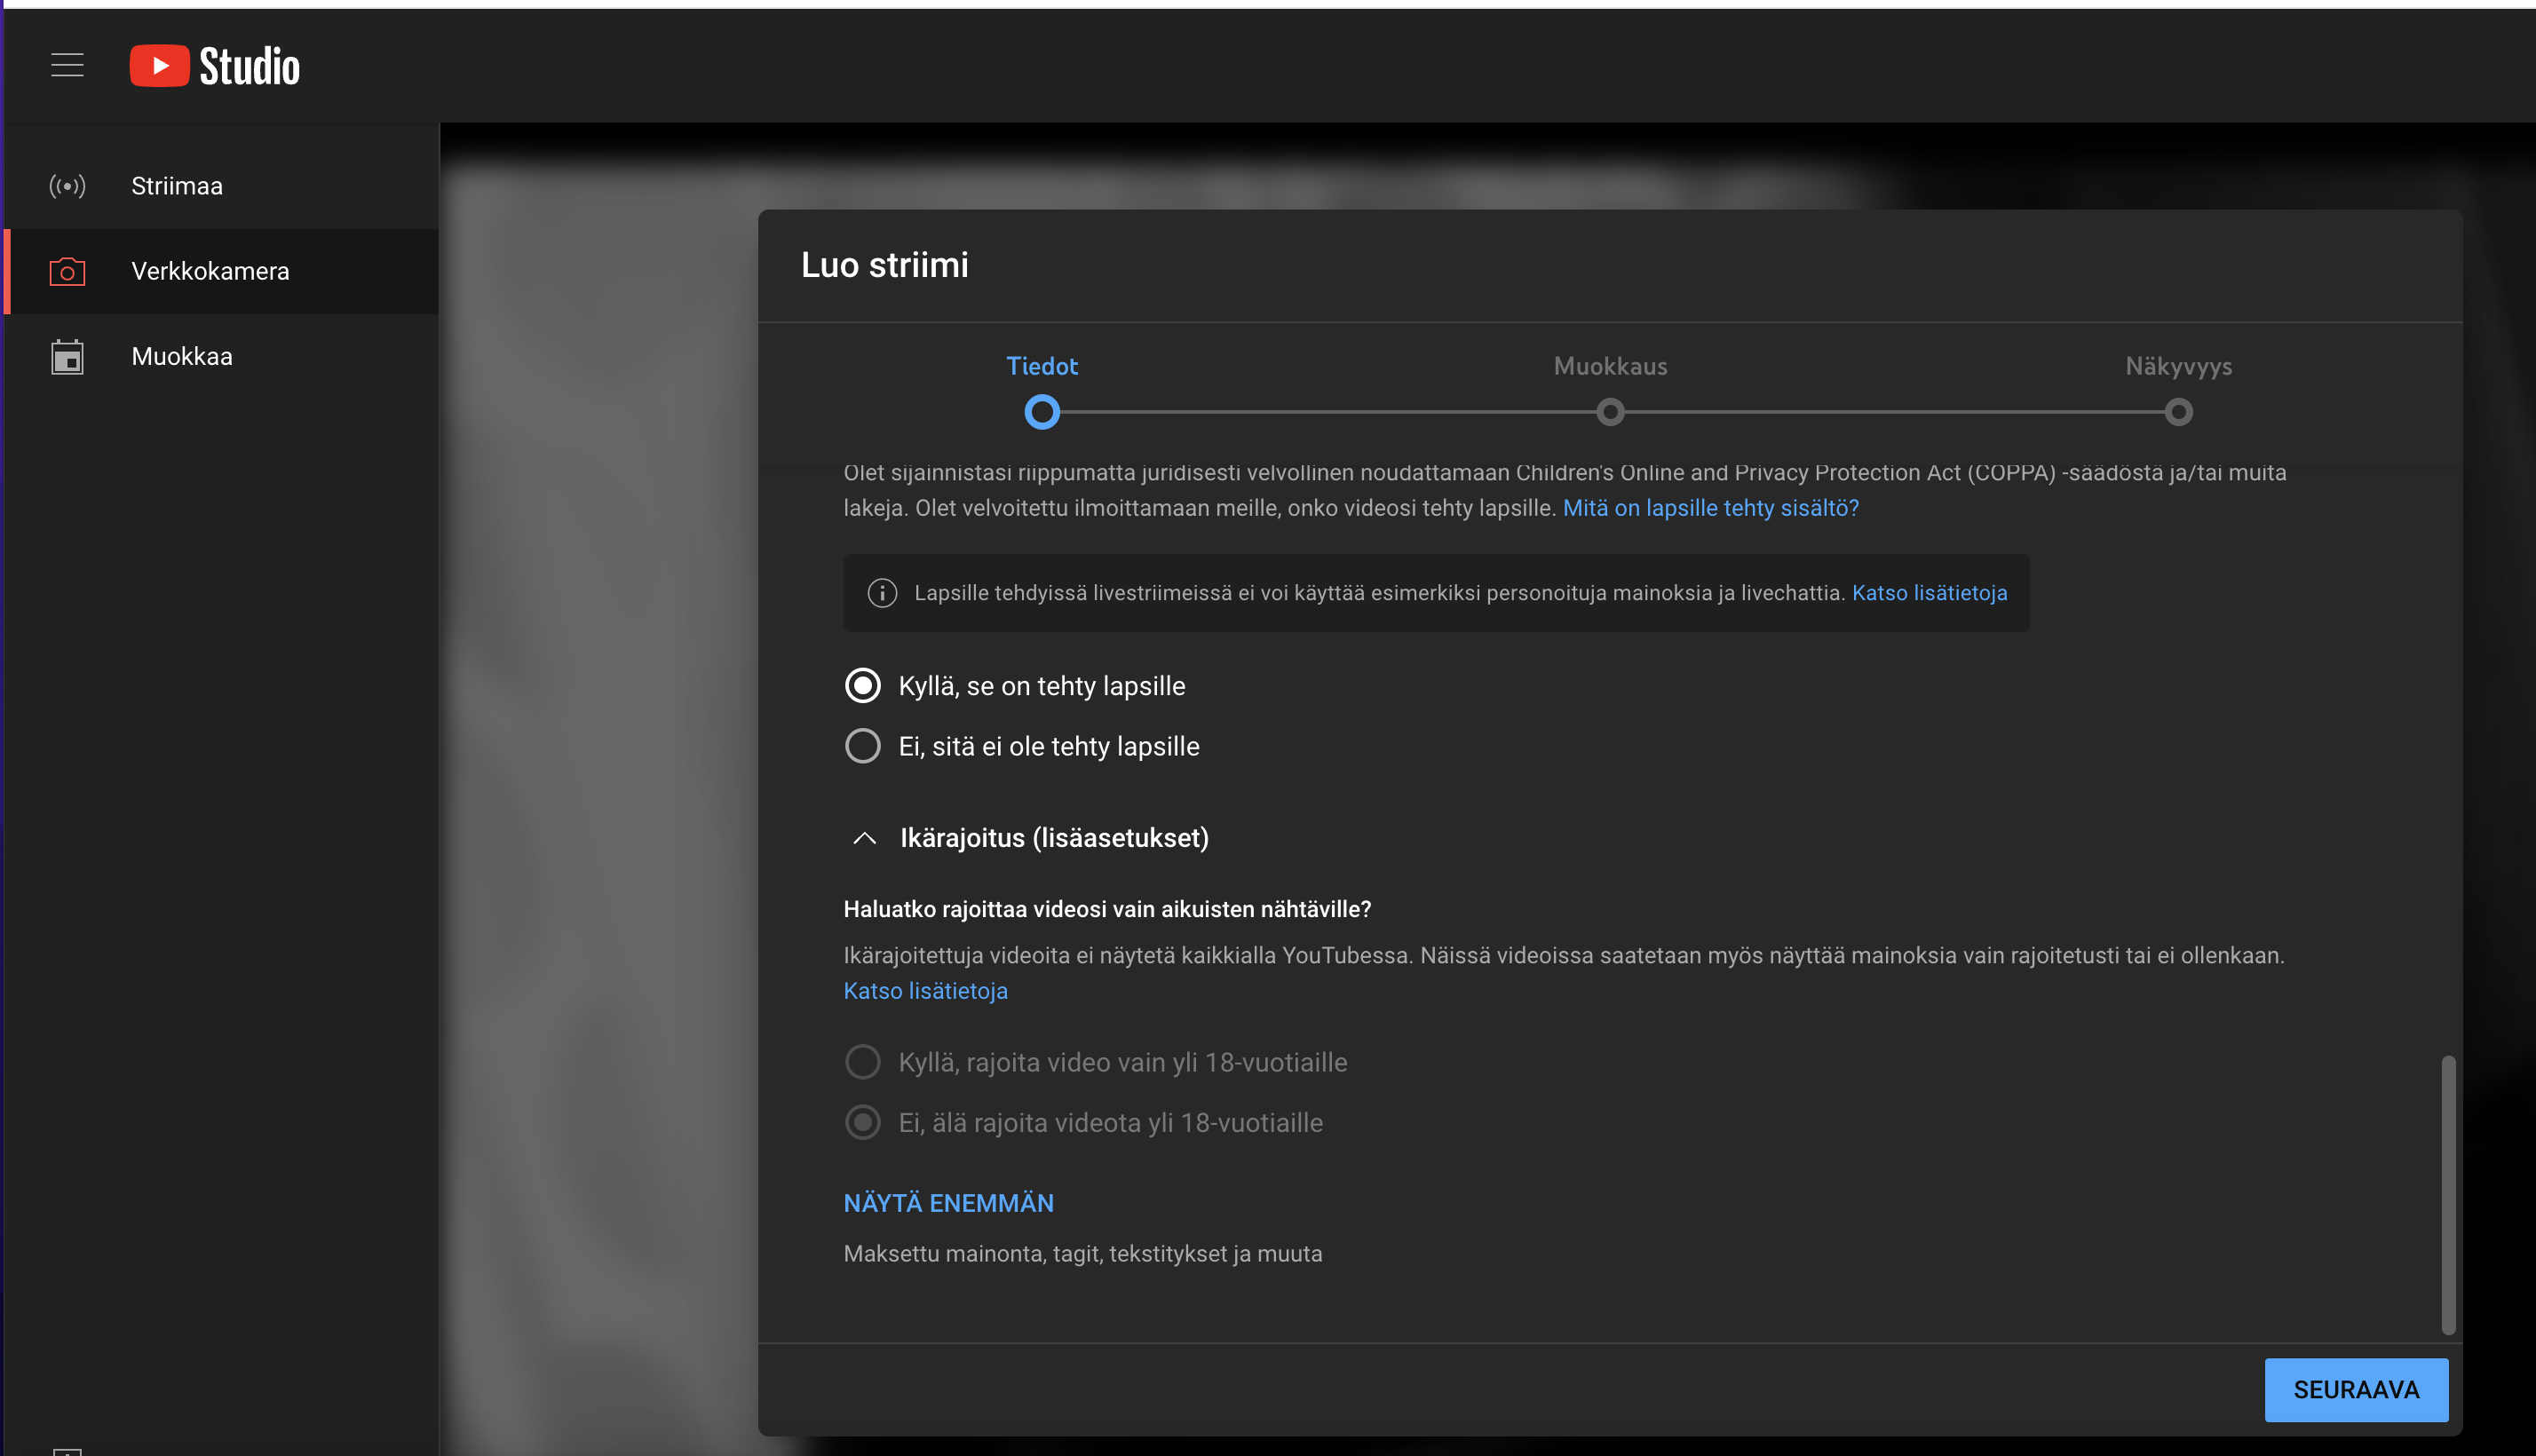Open 'Katso lisätietoja' link under age restriction
The image size is (2536, 1456).
click(x=925, y=991)
